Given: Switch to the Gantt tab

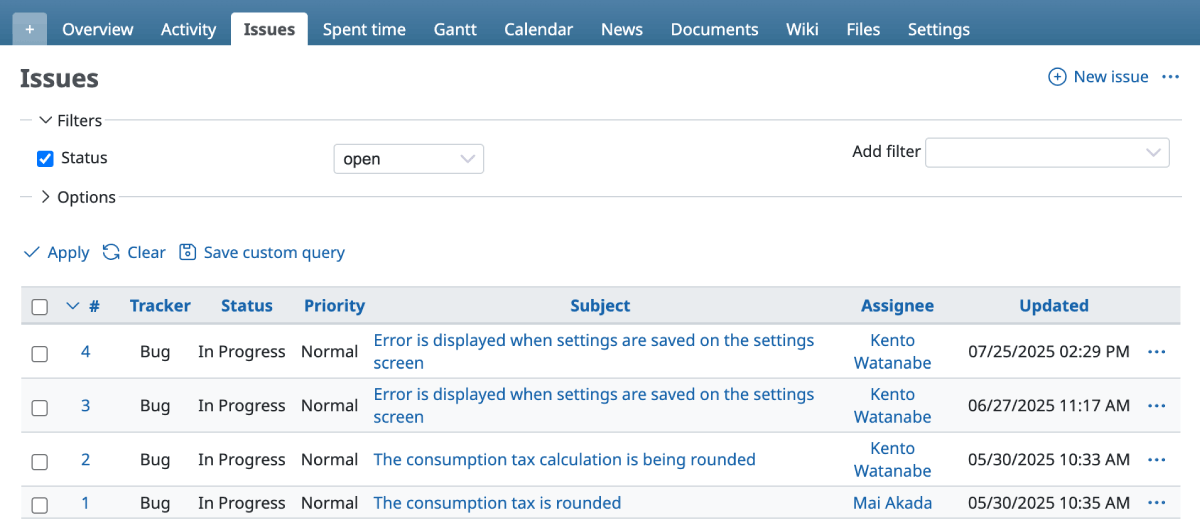Looking at the screenshot, I should coord(455,29).
